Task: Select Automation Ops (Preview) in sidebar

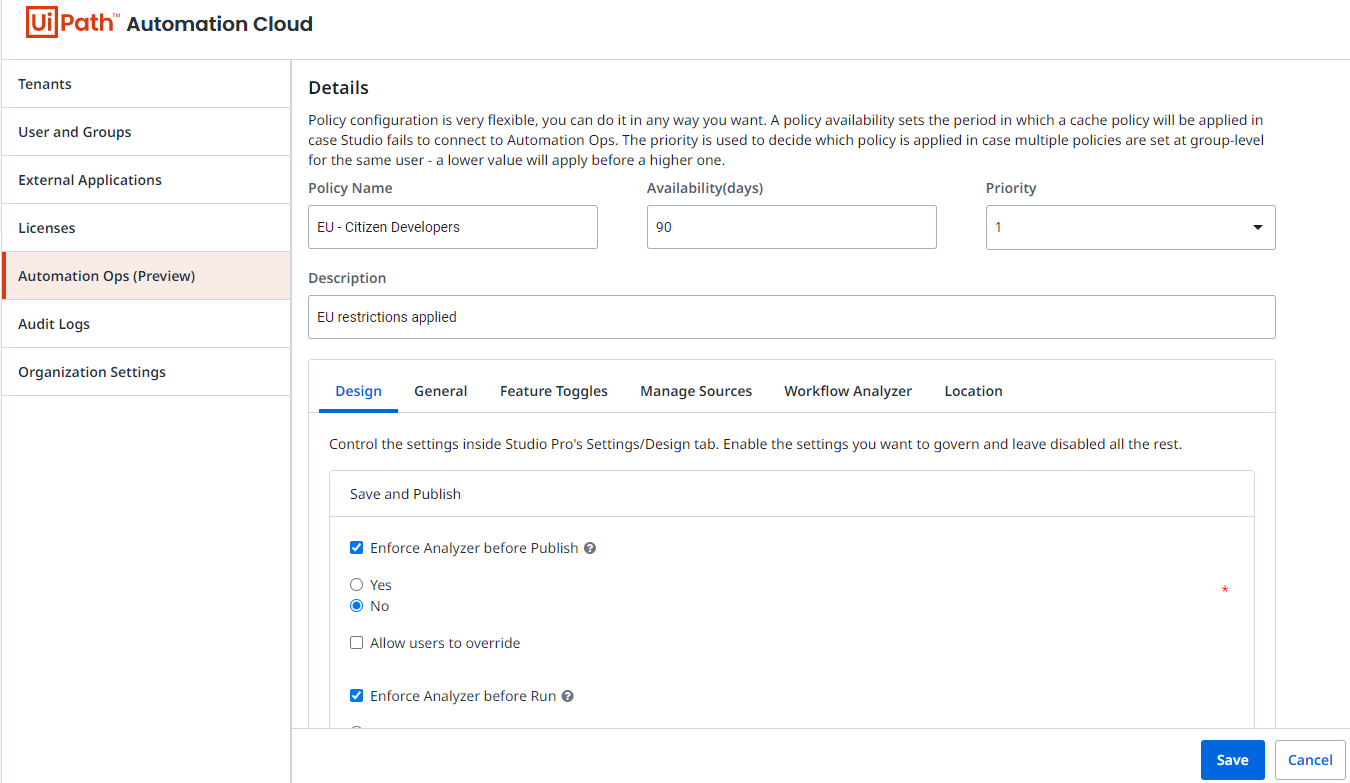Action: [x=146, y=276]
